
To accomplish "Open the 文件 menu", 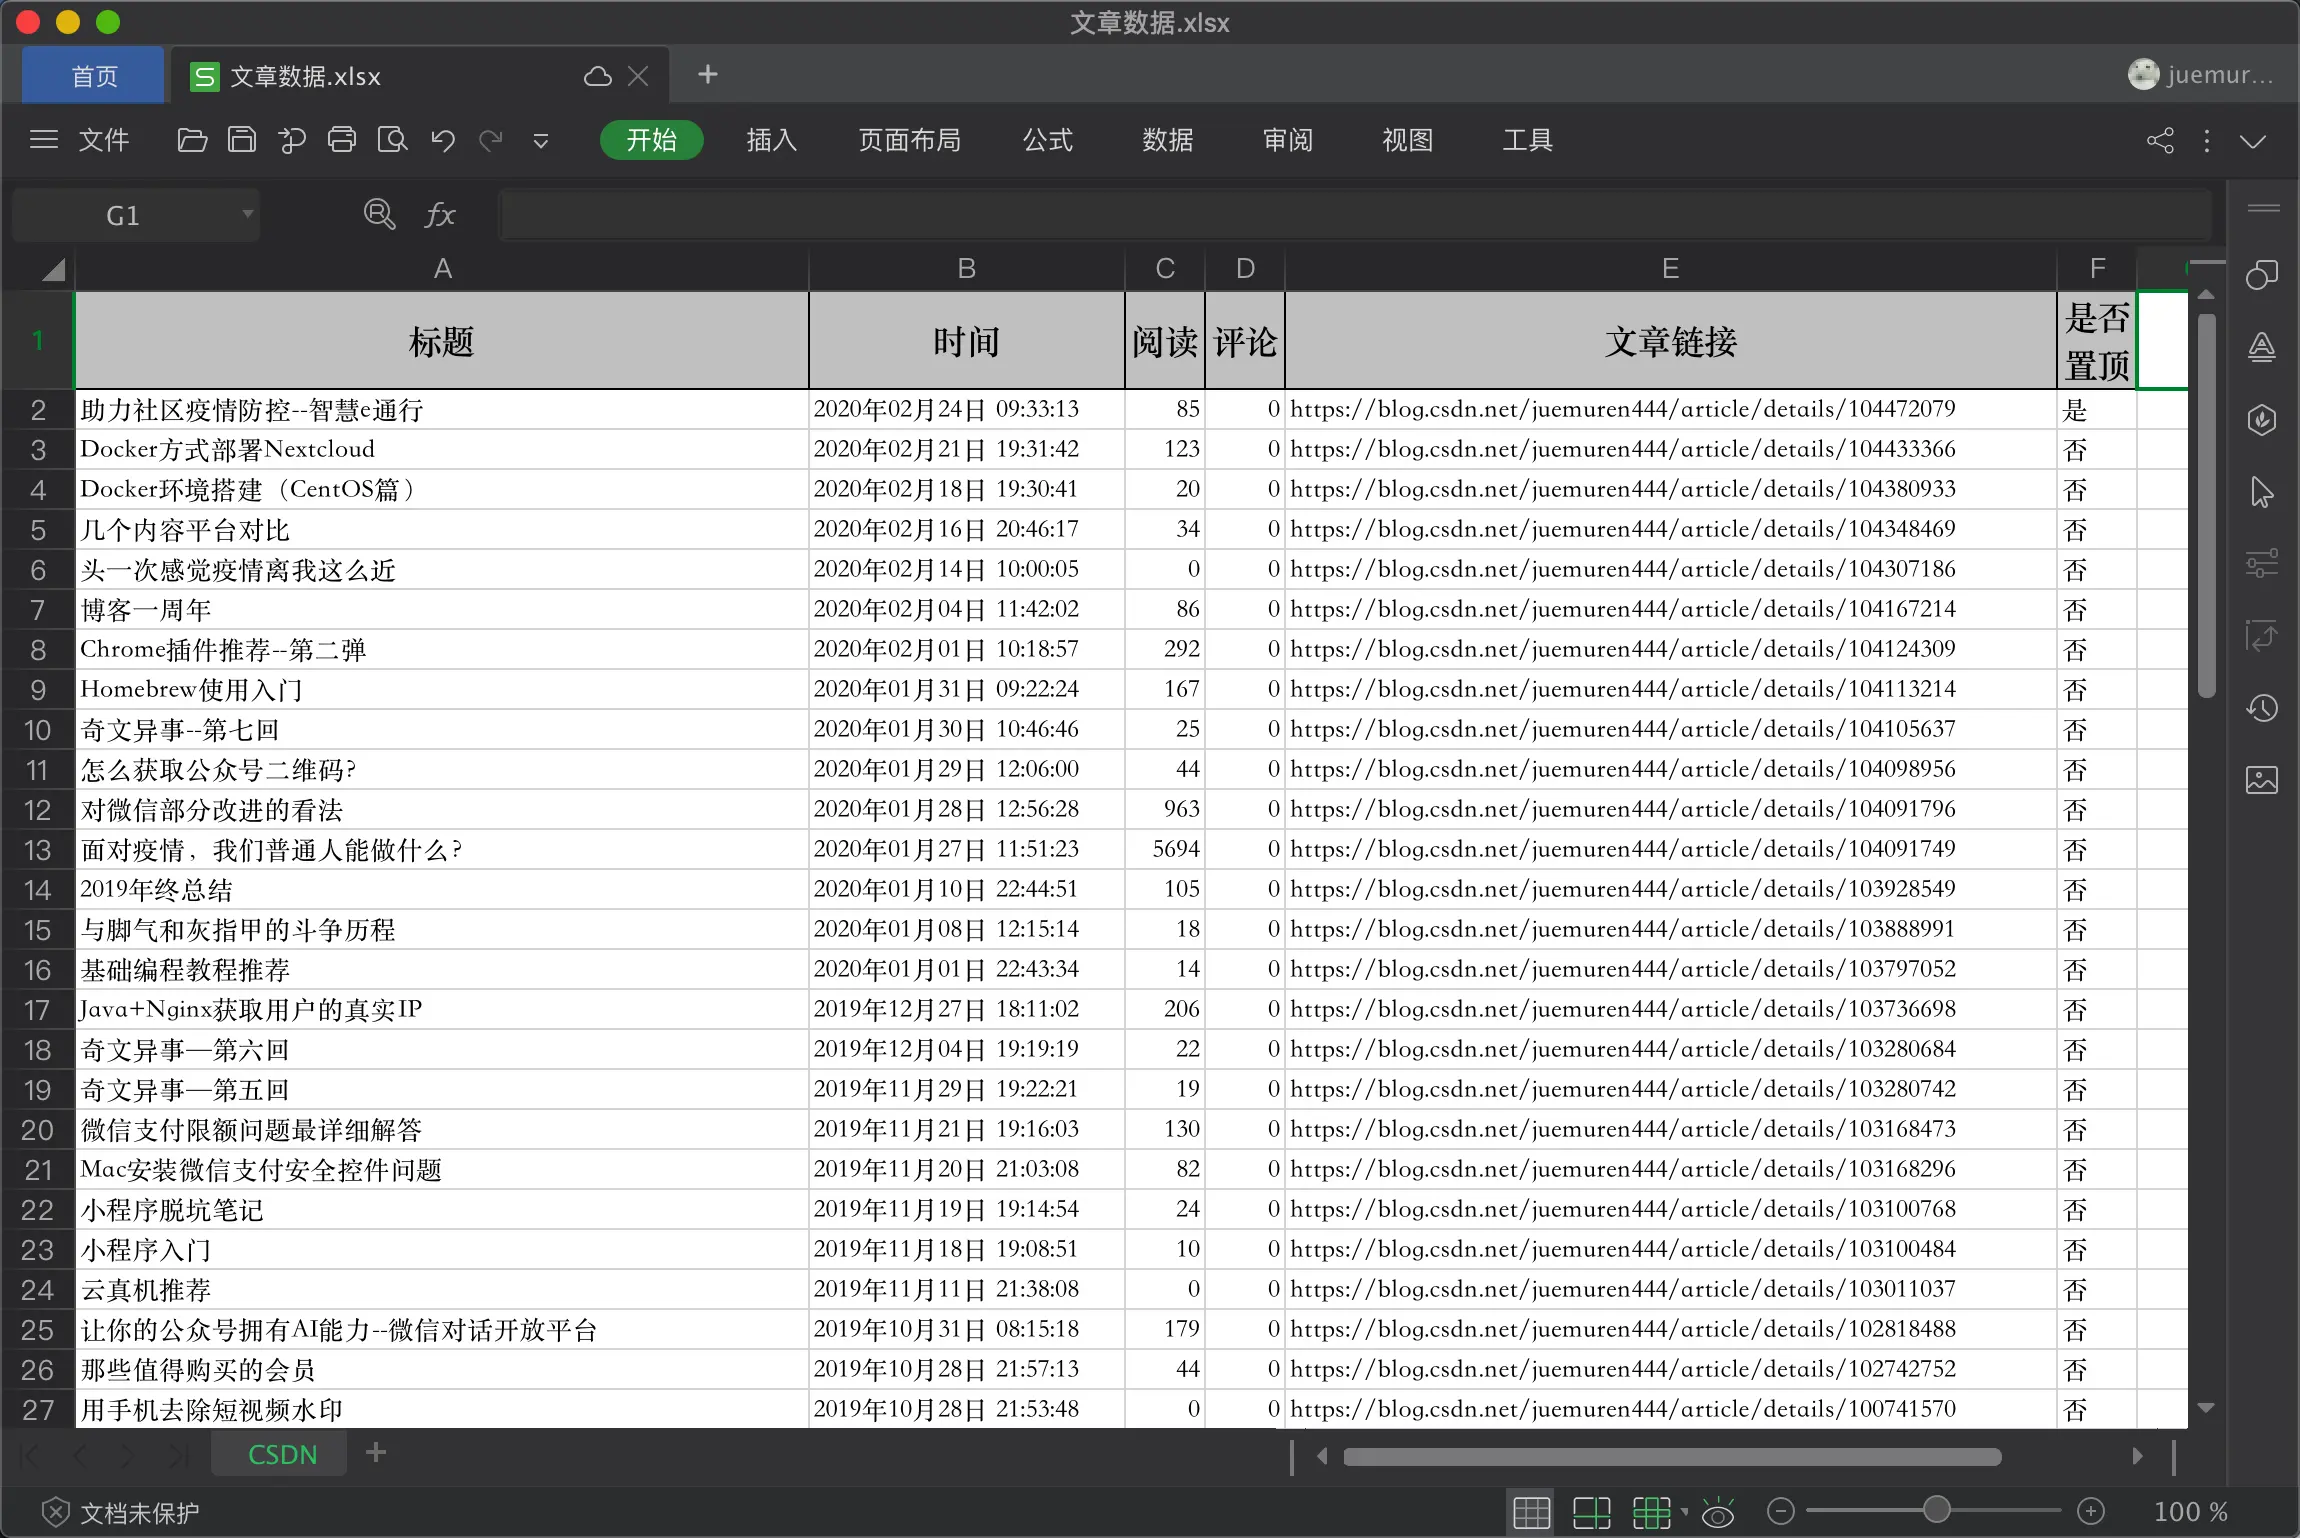I will pos(104,140).
